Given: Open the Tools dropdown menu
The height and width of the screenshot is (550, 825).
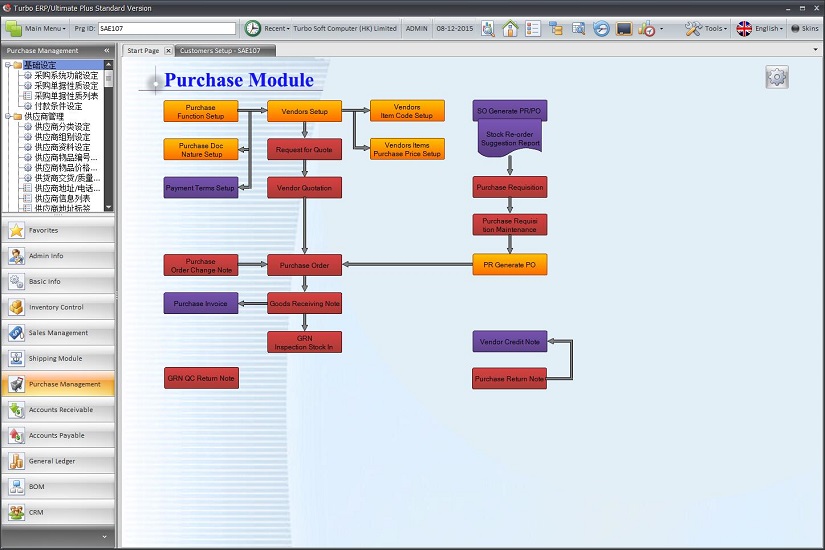Looking at the screenshot, I should click(706, 28).
